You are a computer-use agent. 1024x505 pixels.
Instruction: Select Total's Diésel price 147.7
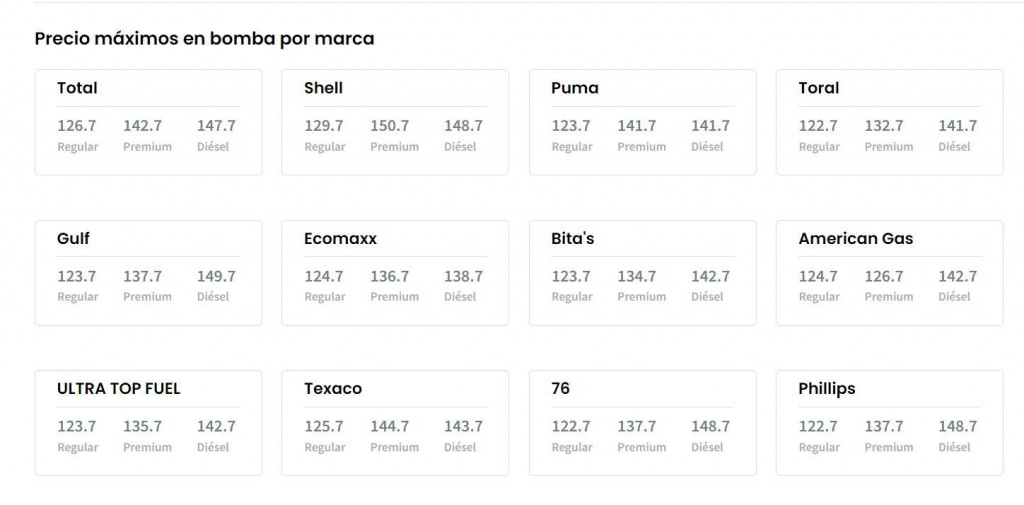point(216,126)
